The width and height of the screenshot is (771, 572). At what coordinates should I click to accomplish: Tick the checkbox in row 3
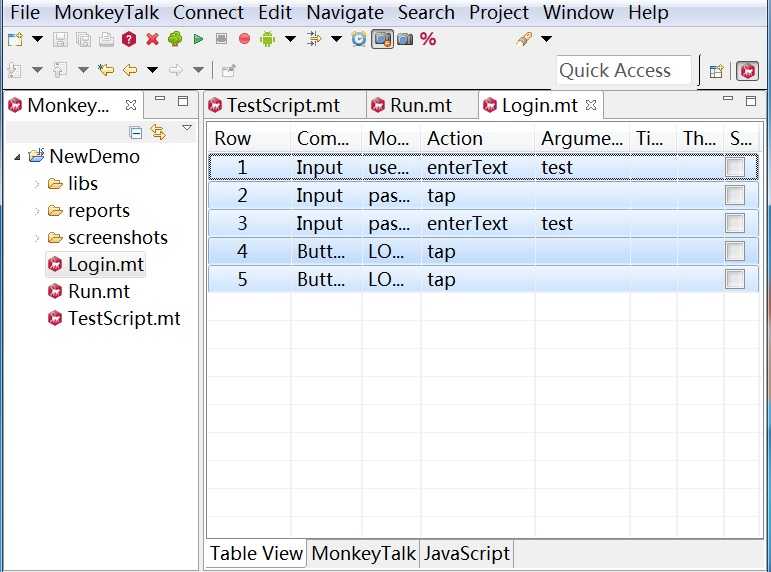(x=735, y=223)
